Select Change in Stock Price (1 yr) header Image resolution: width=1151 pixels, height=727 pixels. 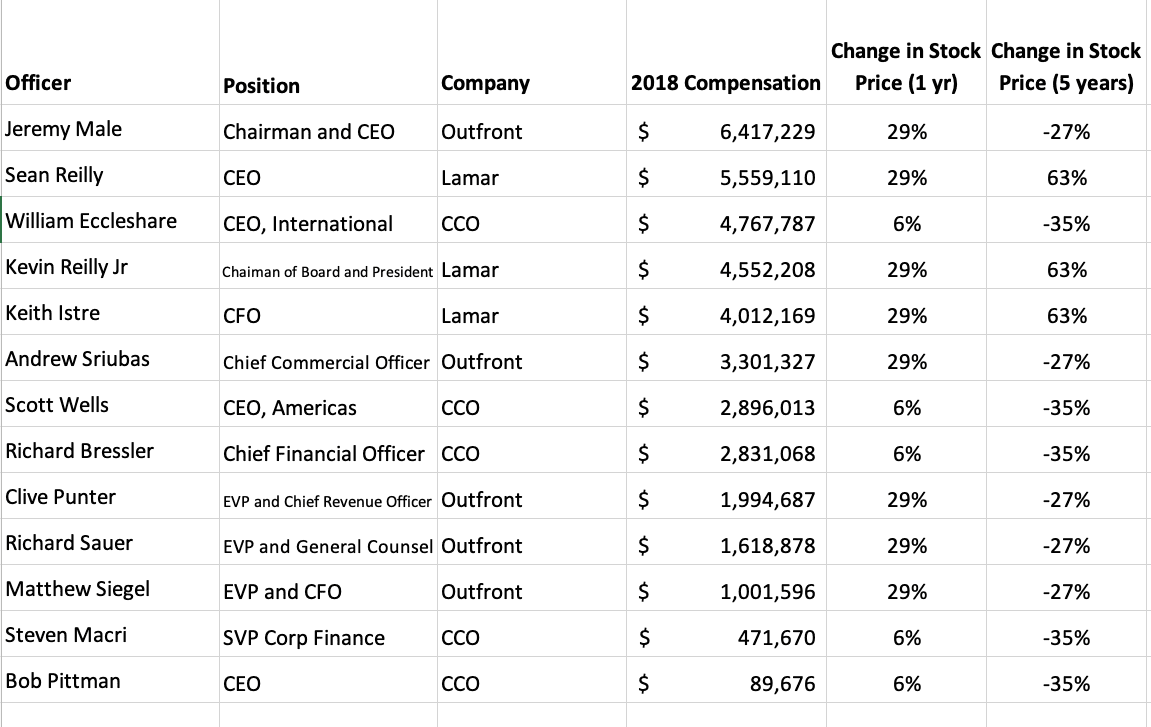906,67
